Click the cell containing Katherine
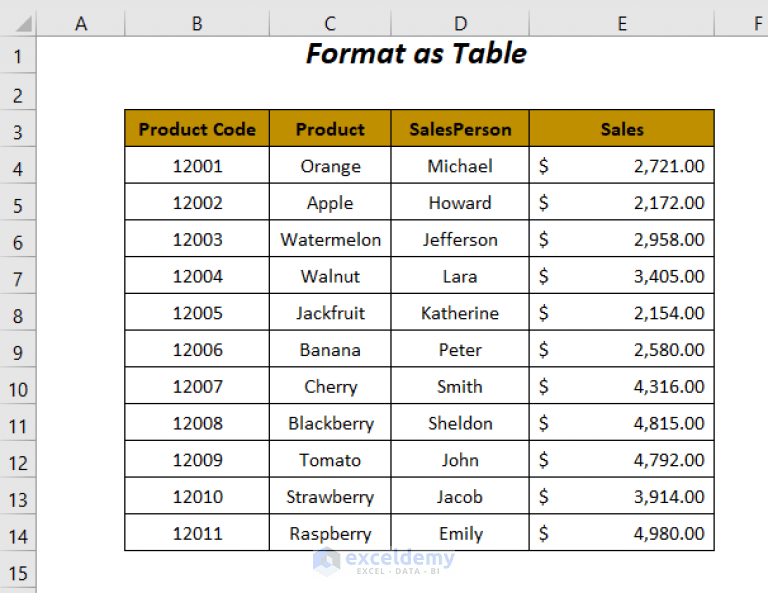Screen dimensions: 768x593 460,312
